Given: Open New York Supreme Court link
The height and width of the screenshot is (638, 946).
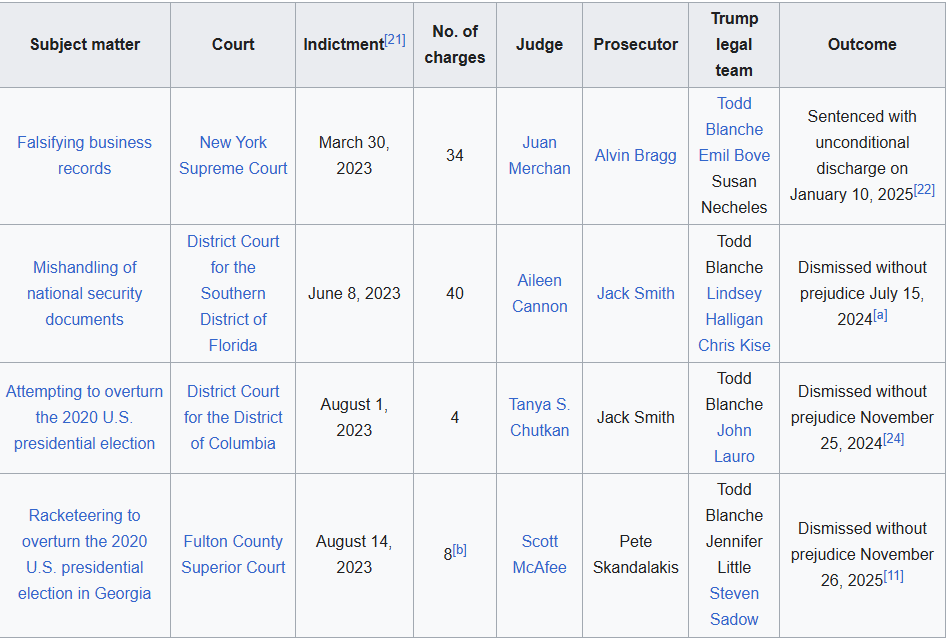Looking at the screenshot, I should coord(233,155).
